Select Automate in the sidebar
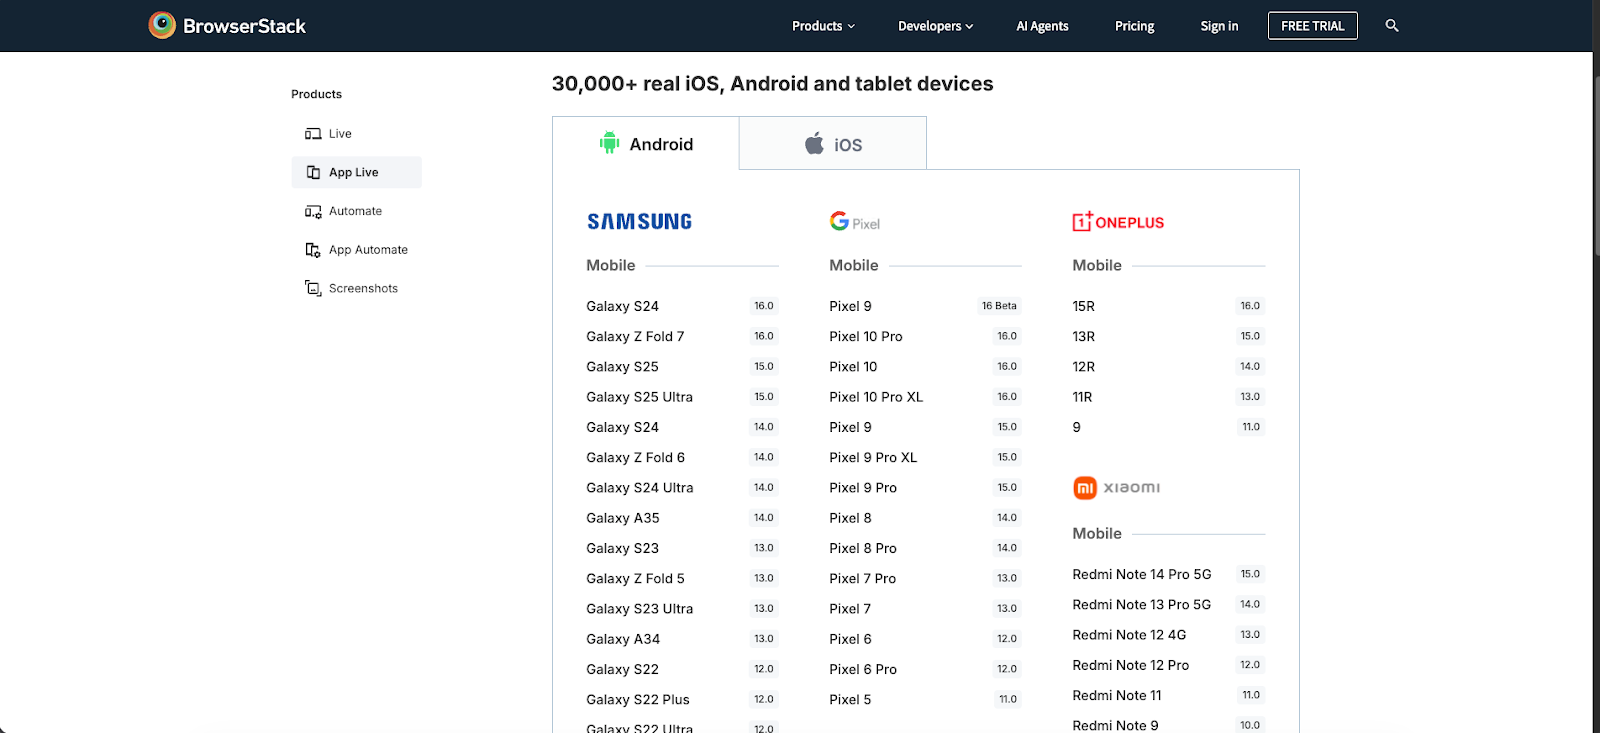The image size is (1600, 733). click(x=355, y=211)
